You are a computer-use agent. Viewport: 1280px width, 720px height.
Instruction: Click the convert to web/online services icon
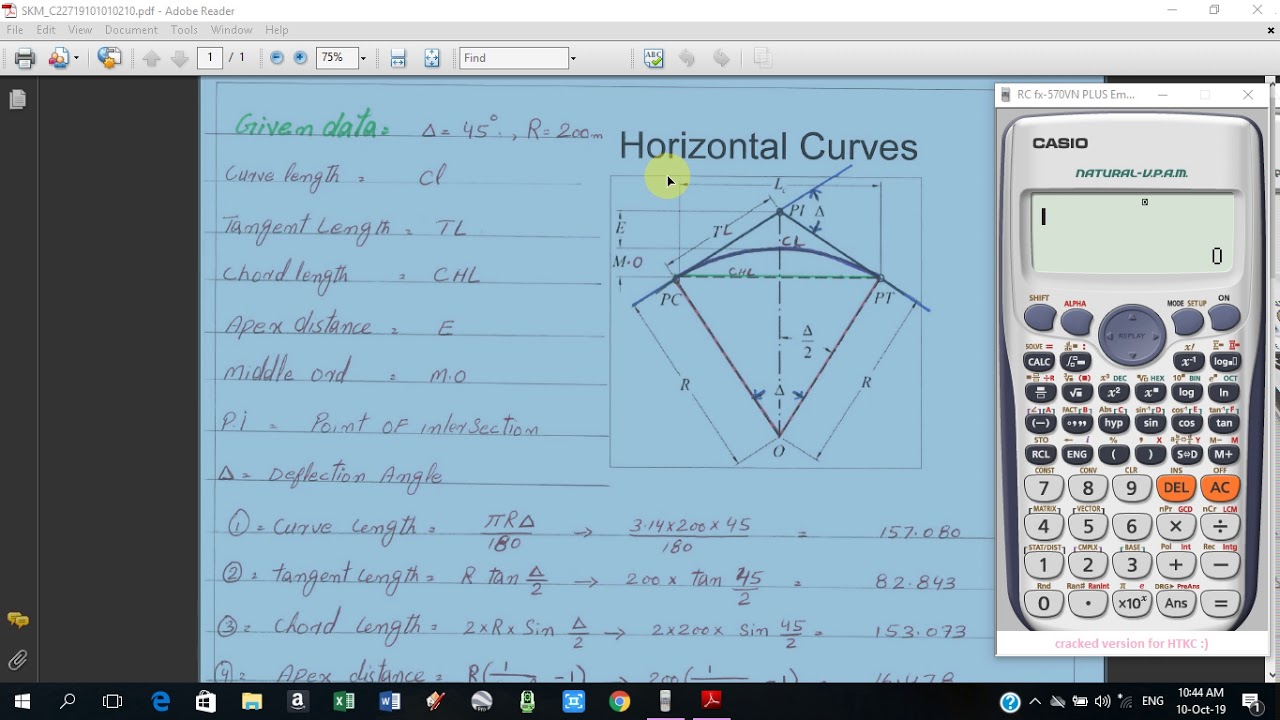(109, 58)
